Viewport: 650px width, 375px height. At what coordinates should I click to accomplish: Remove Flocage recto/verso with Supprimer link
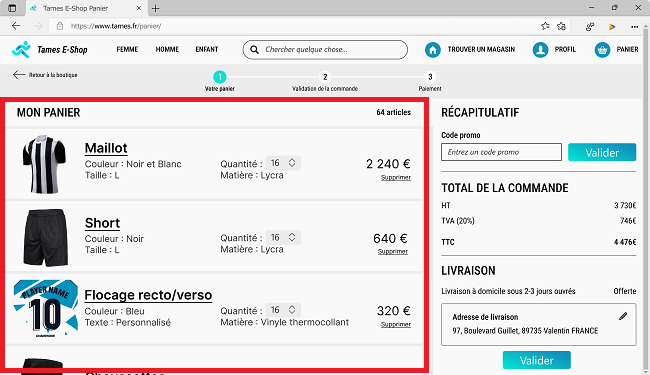click(x=396, y=324)
